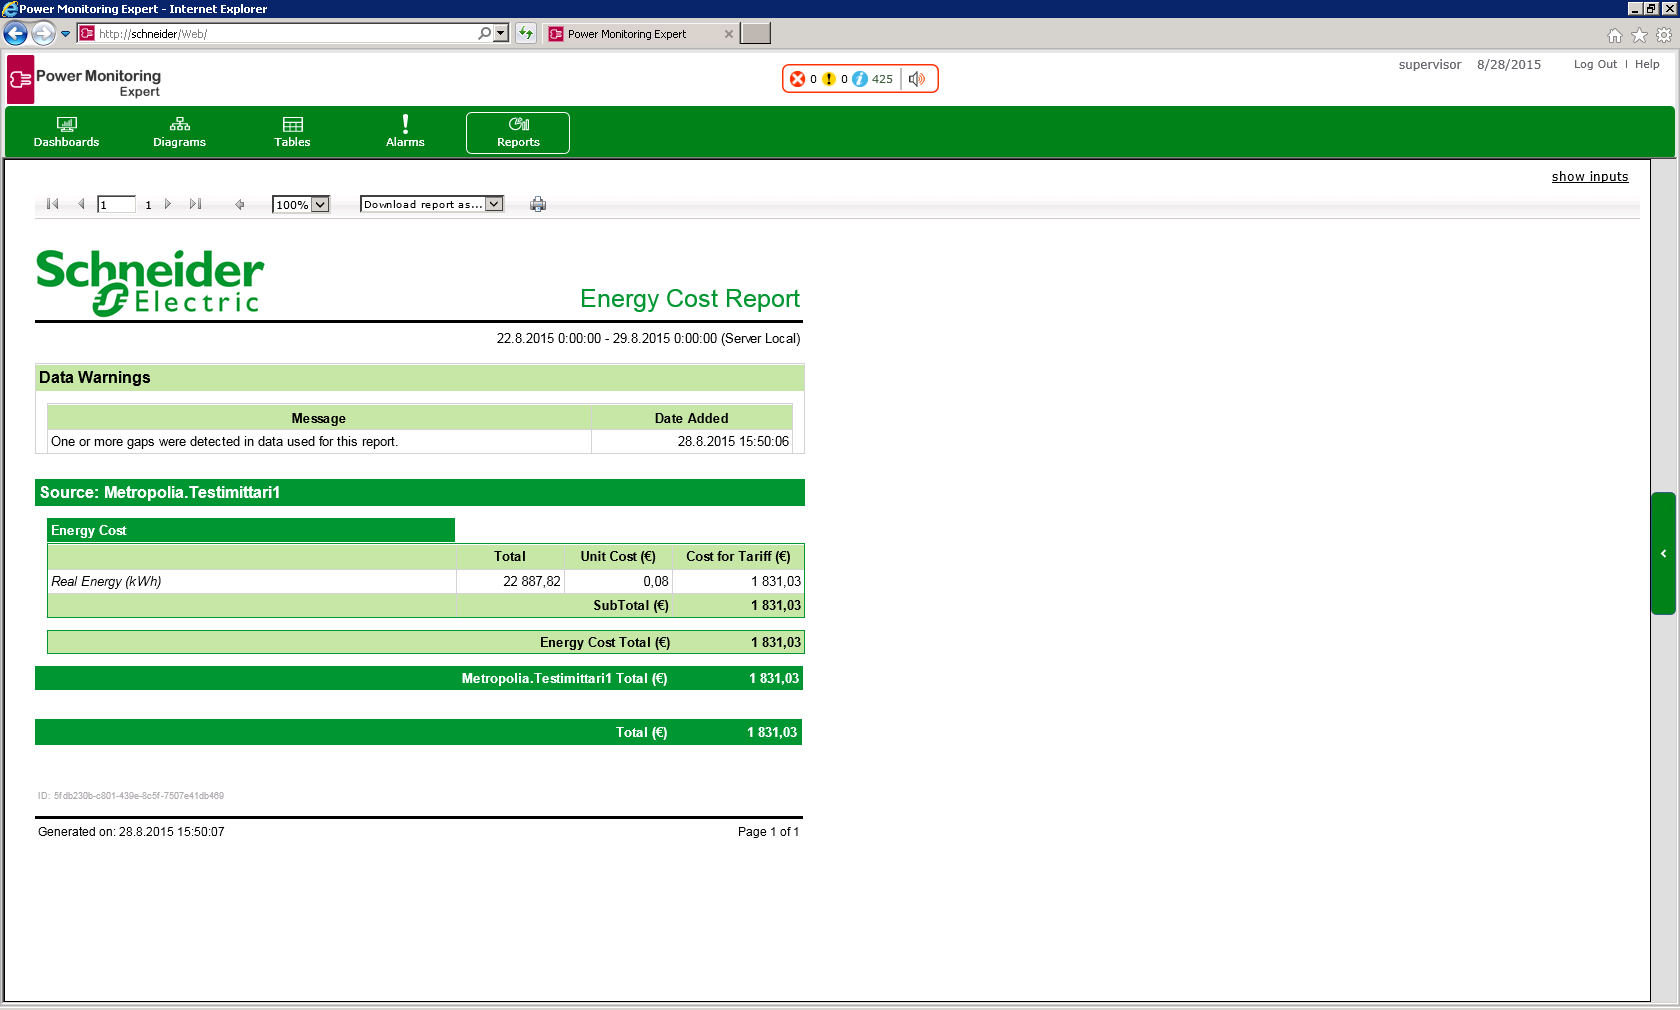
Task: Open a new browser tab
Action: (756, 34)
